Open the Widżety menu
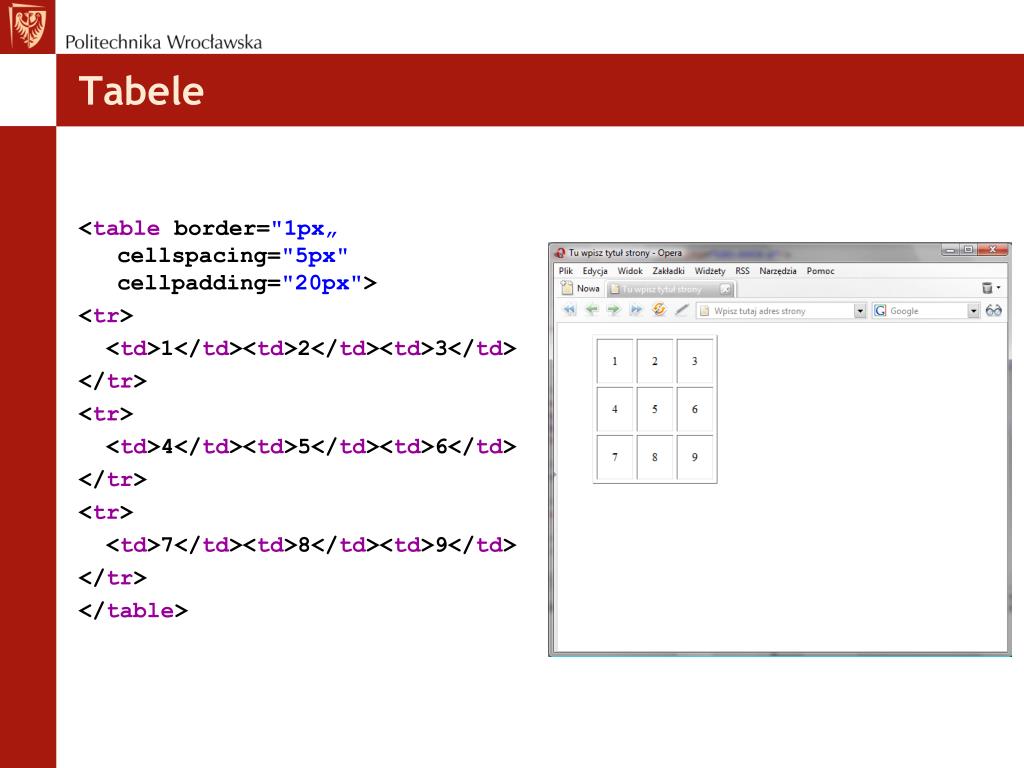The image size is (1024, 768). coord(710,270)
